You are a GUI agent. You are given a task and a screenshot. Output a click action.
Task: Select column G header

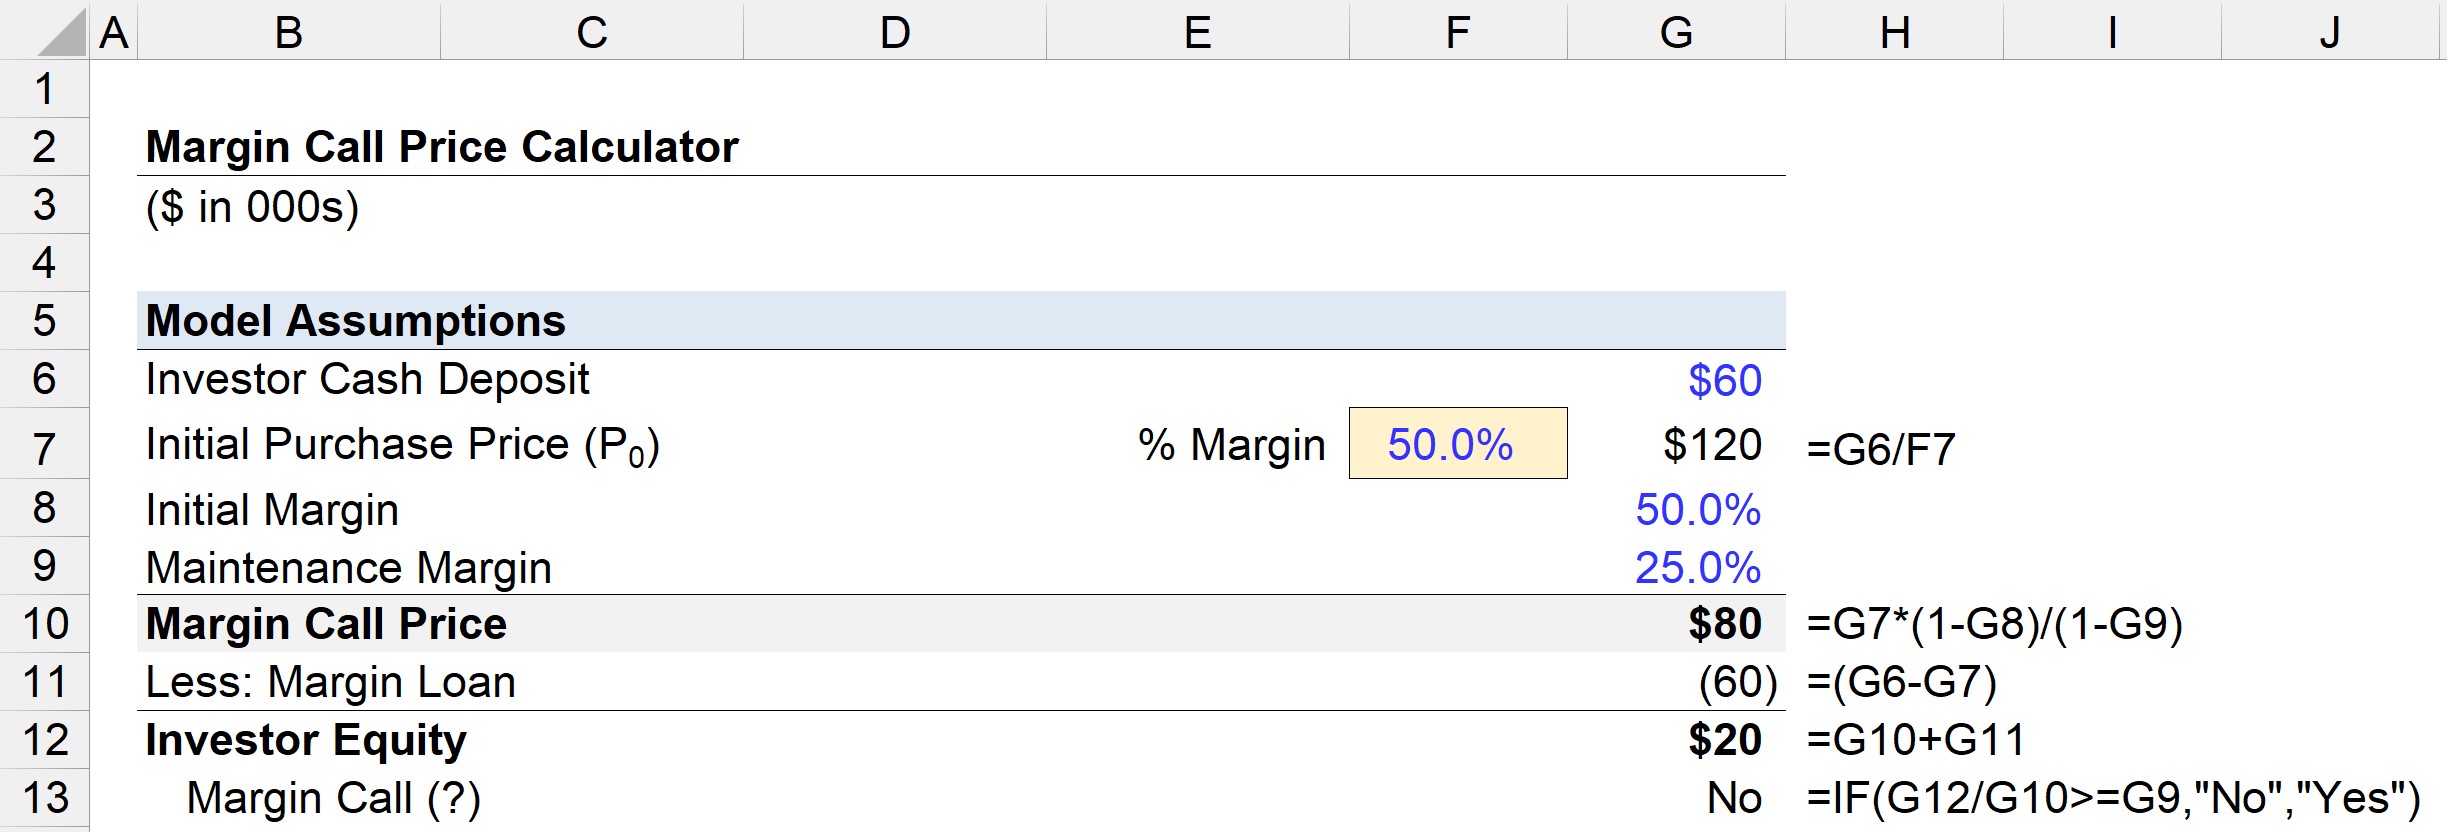[x=1676, y=32]
